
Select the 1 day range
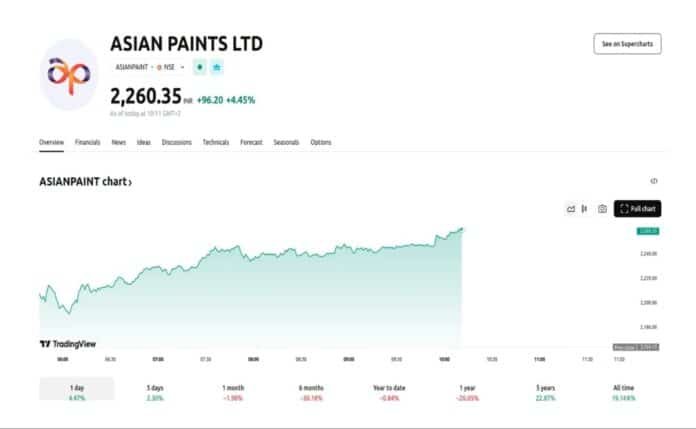tap(77, 392)
